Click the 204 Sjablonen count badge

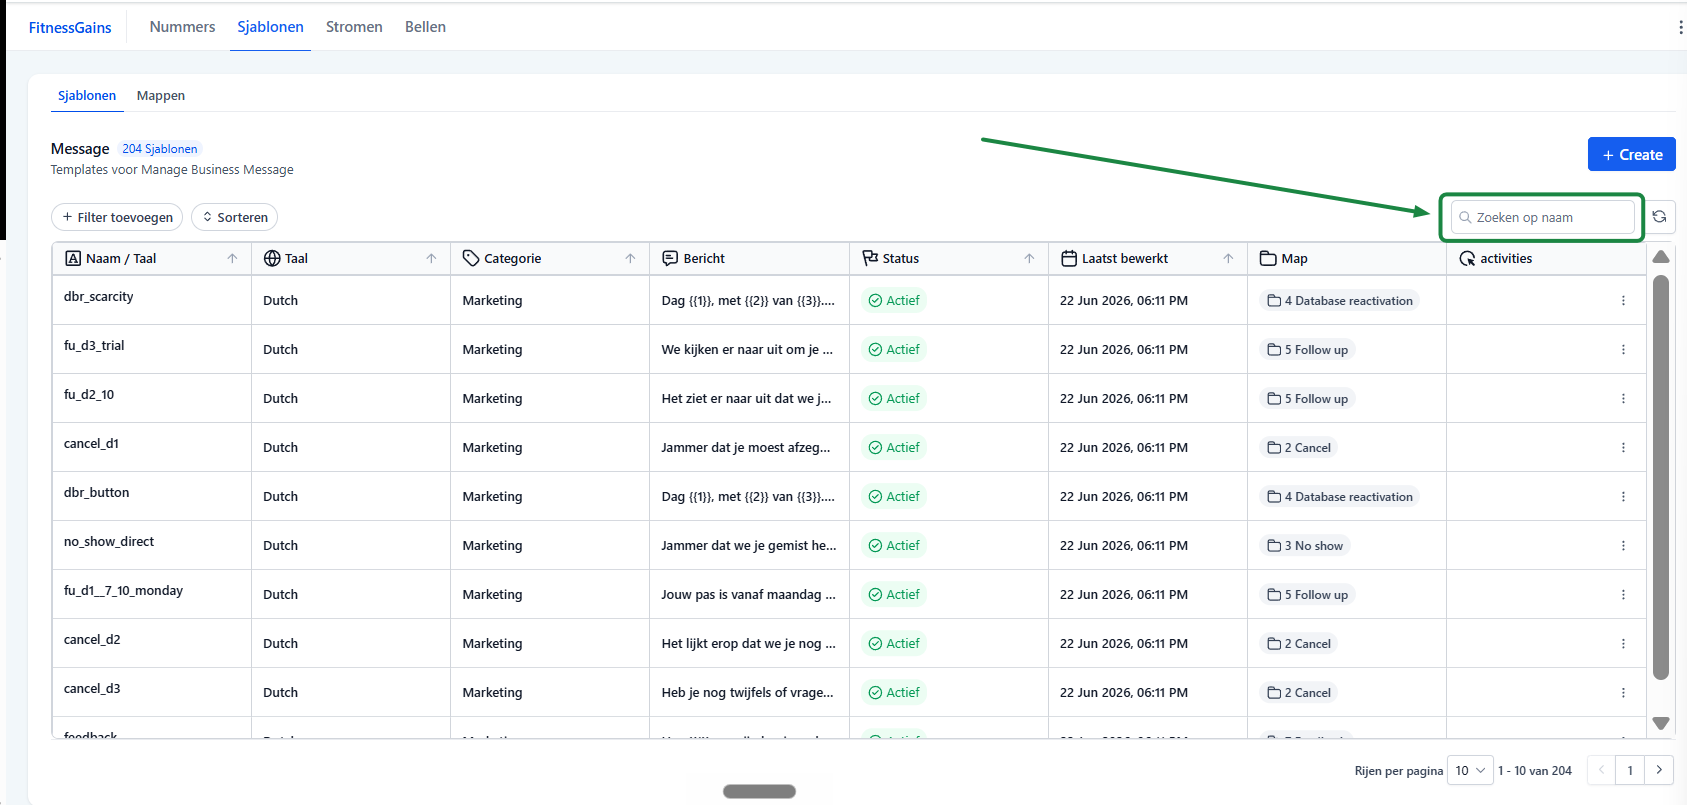tap(160, 149)
